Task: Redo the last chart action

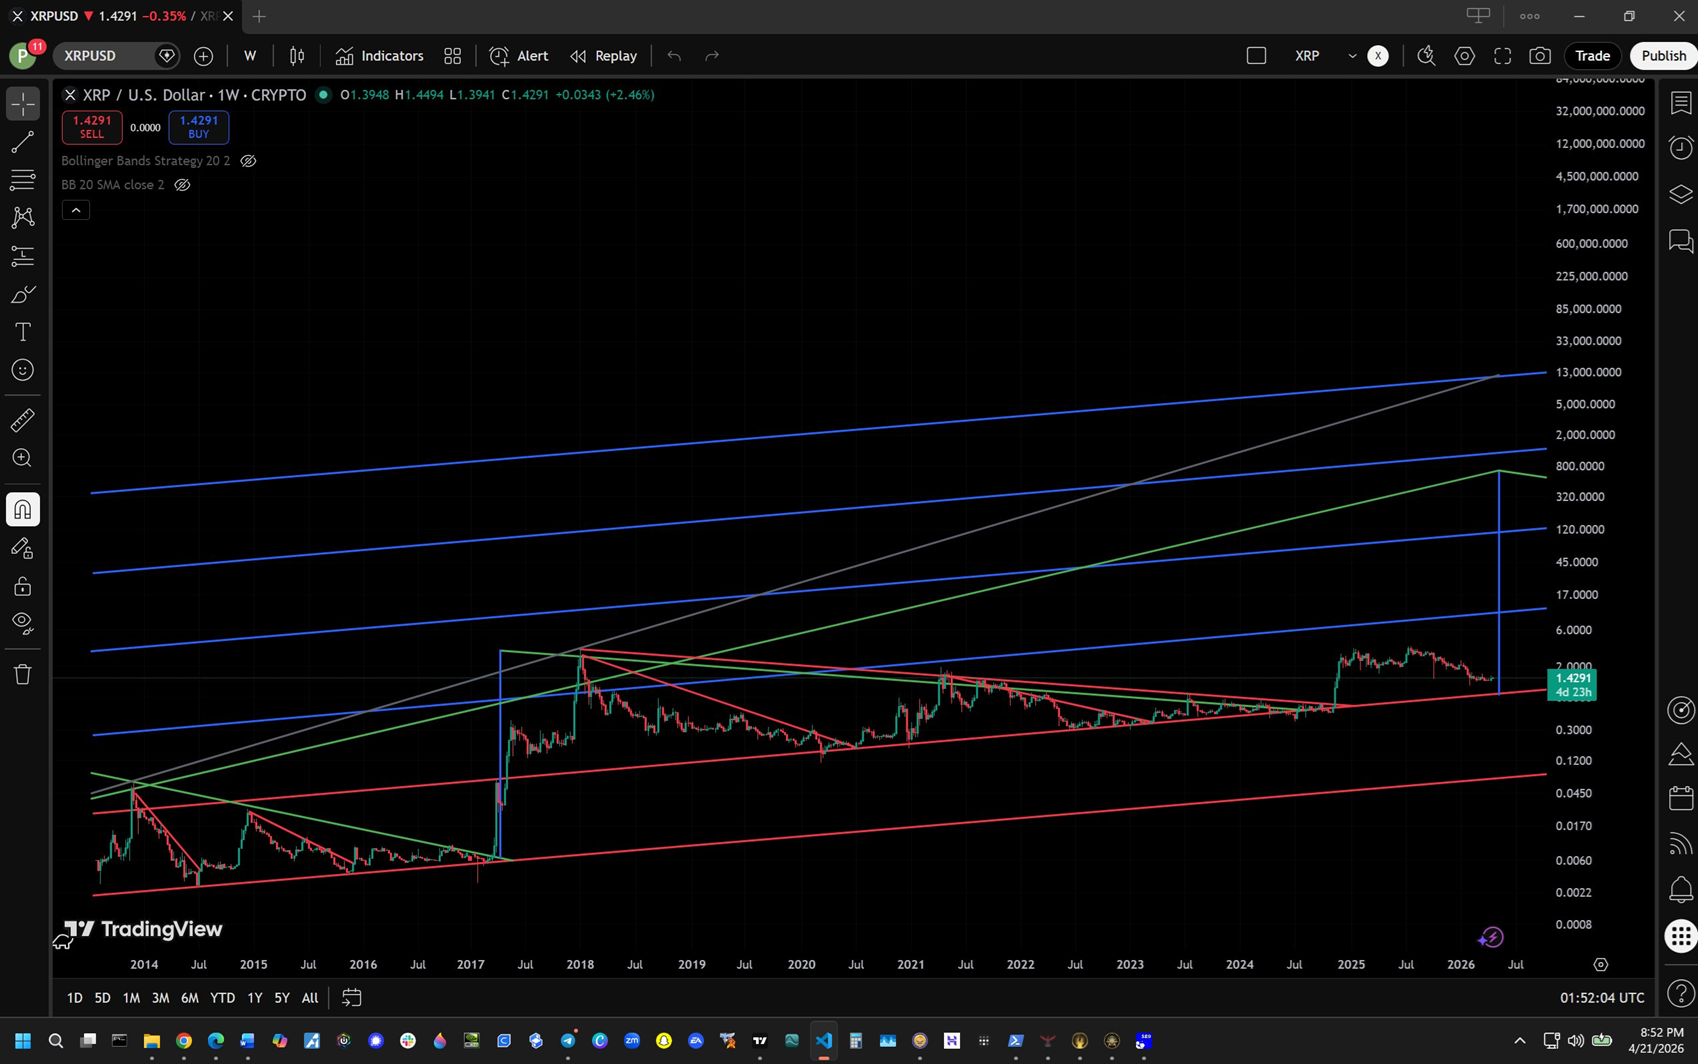Action: pos(712,56)
